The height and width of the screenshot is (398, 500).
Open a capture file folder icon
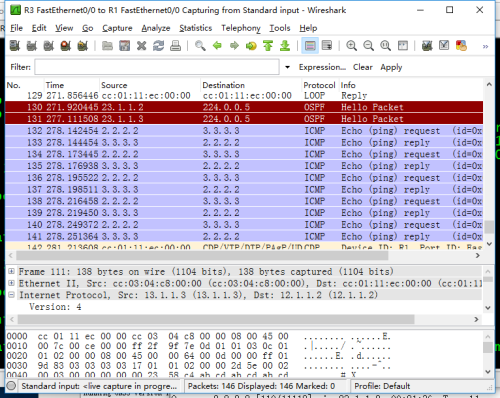point(107,46)
